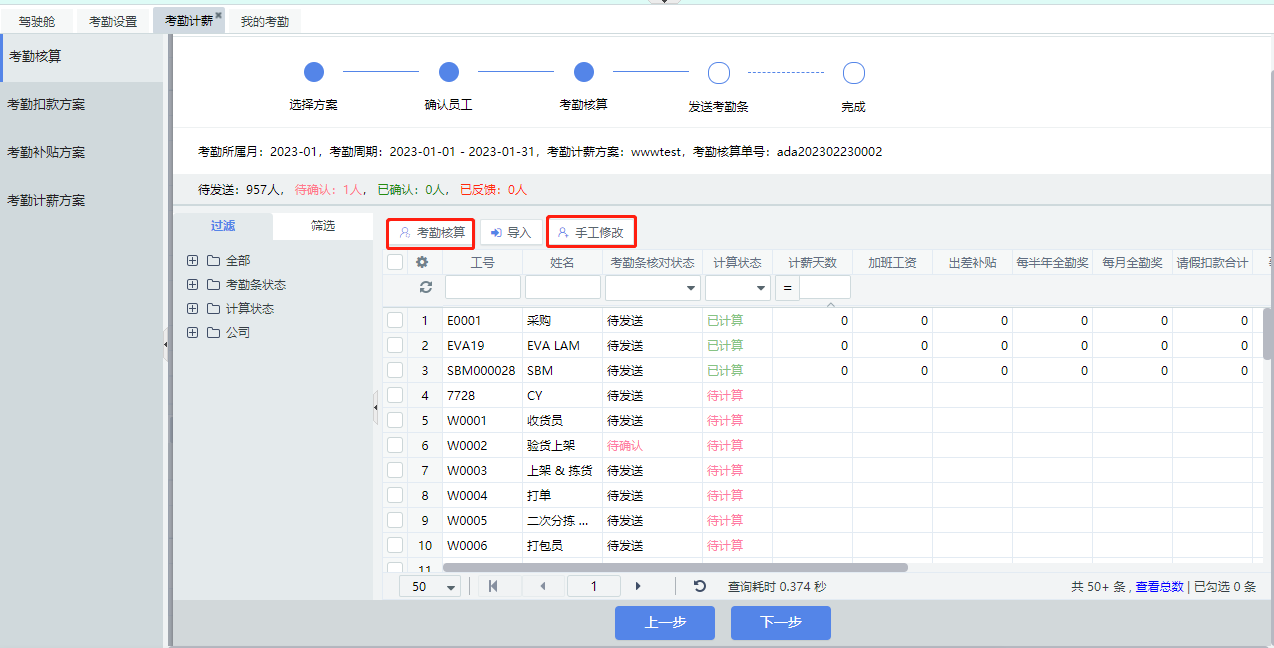Click the page number input field
The height and width of the screenshot is (648, 1274).
(x=594, y=587)
